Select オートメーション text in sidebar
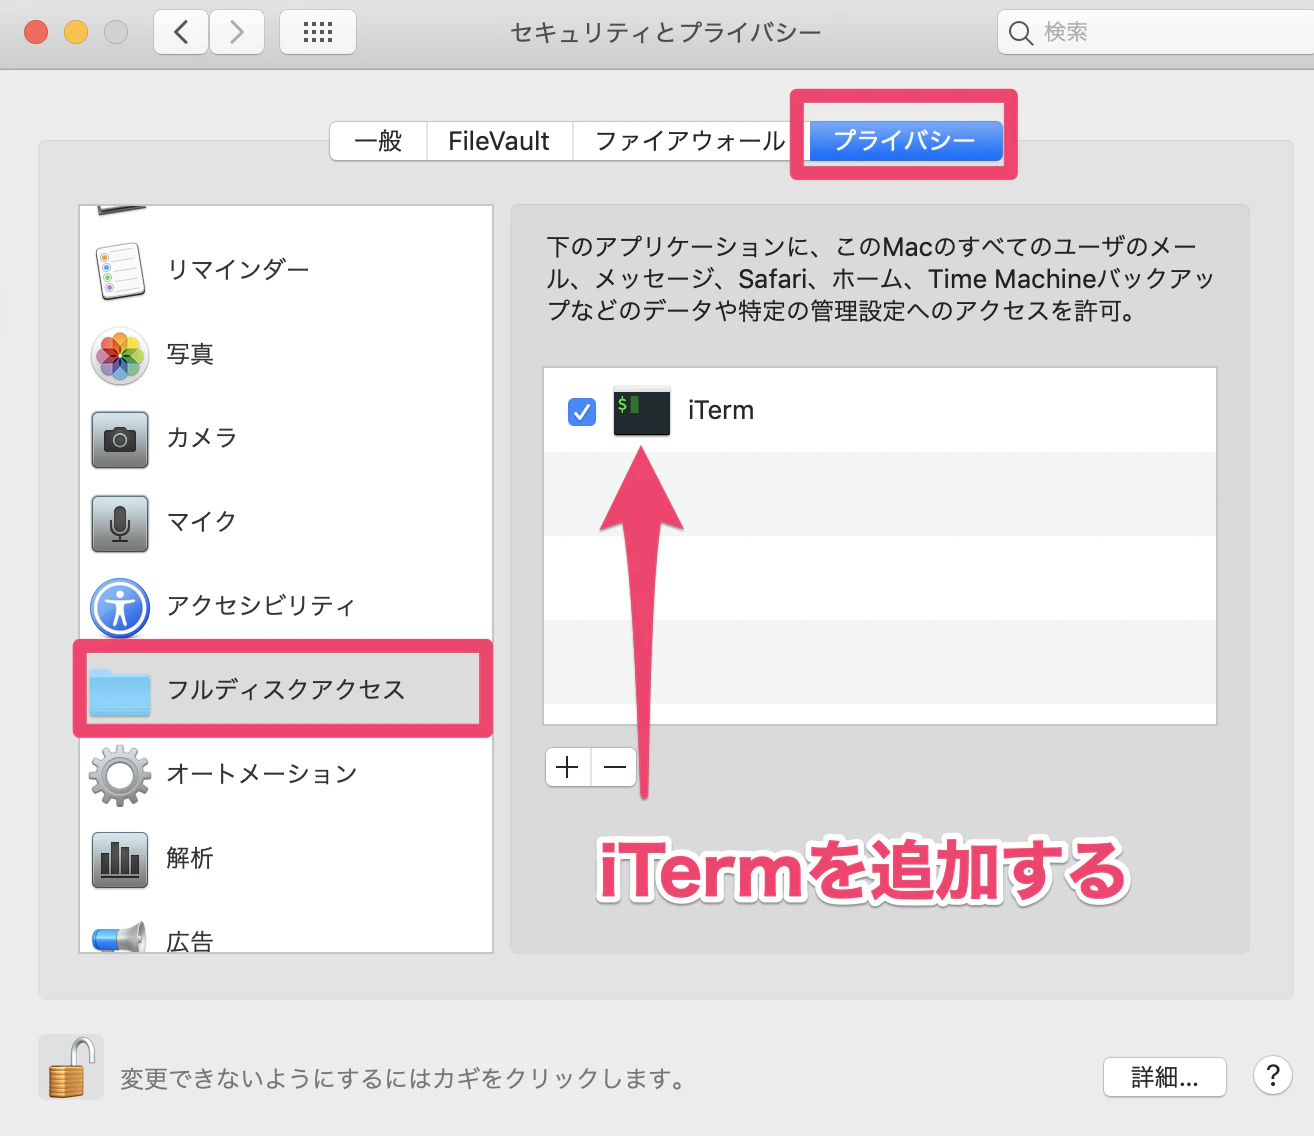The height and width of the screenshot is (1136, 1314). pos(262,774)
